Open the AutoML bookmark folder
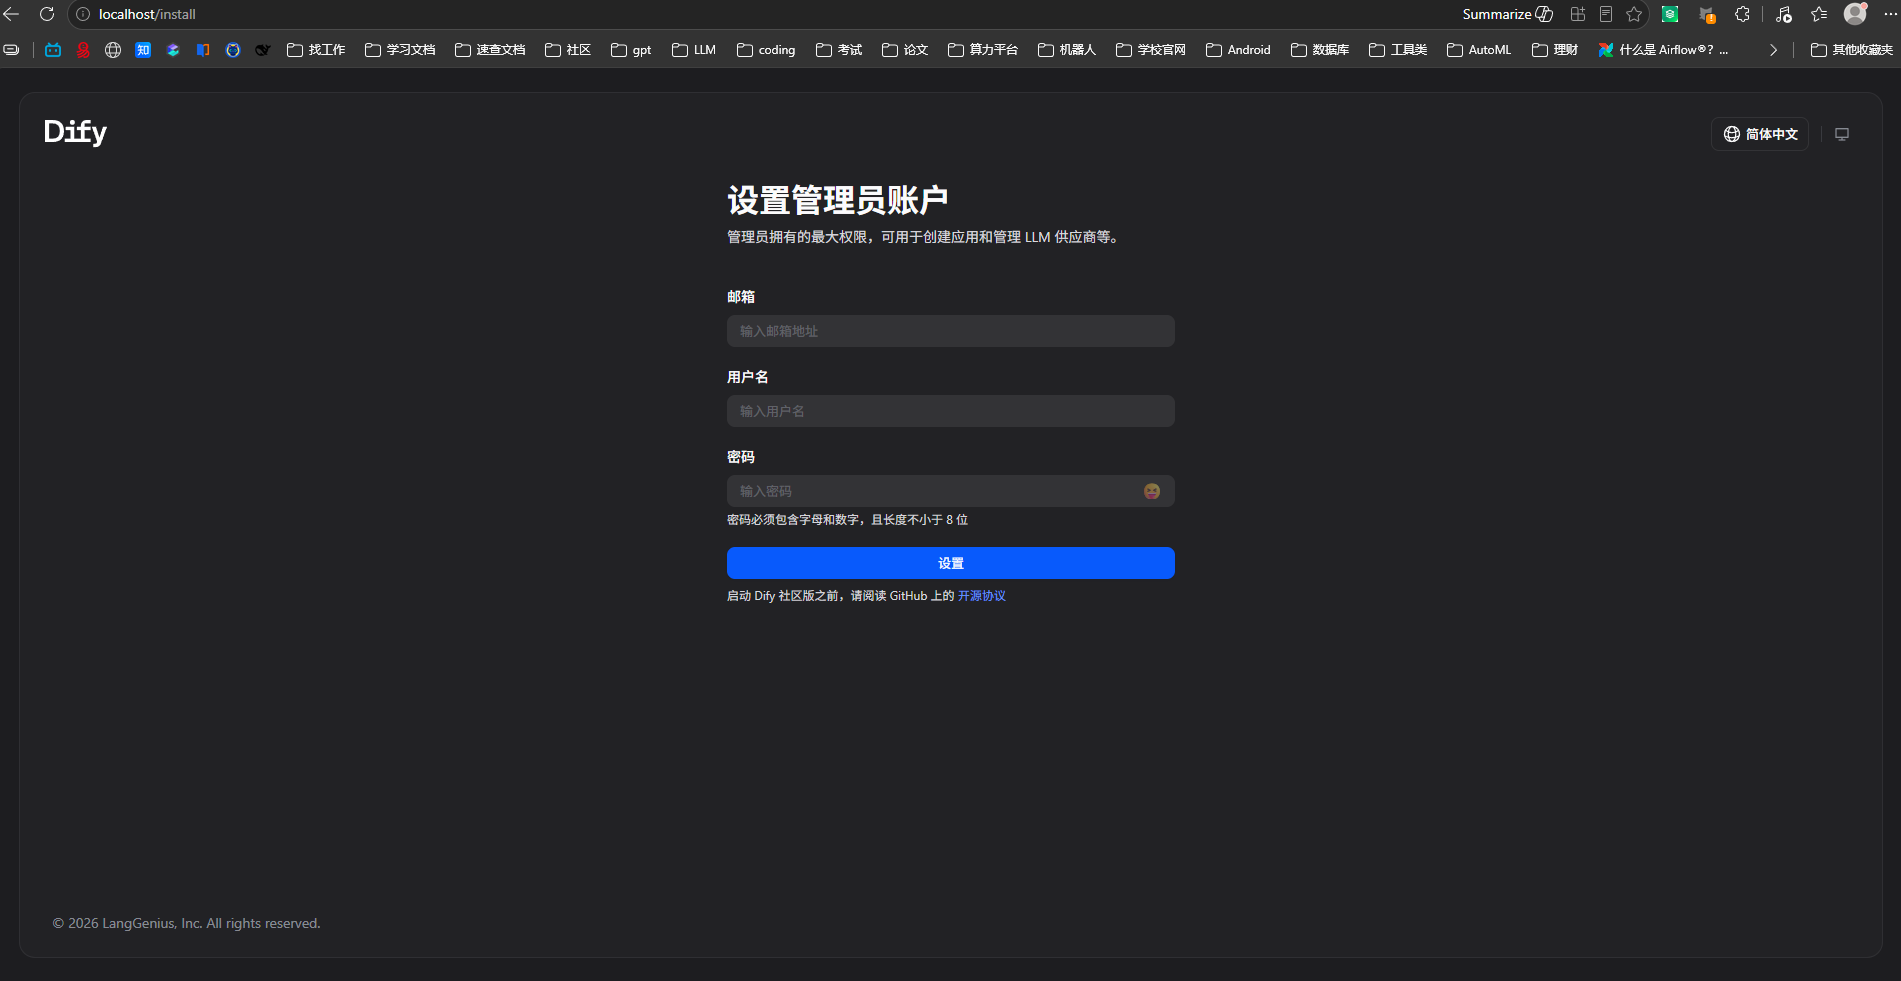This screenshot has height=981, width=1901. (1479, 50)
